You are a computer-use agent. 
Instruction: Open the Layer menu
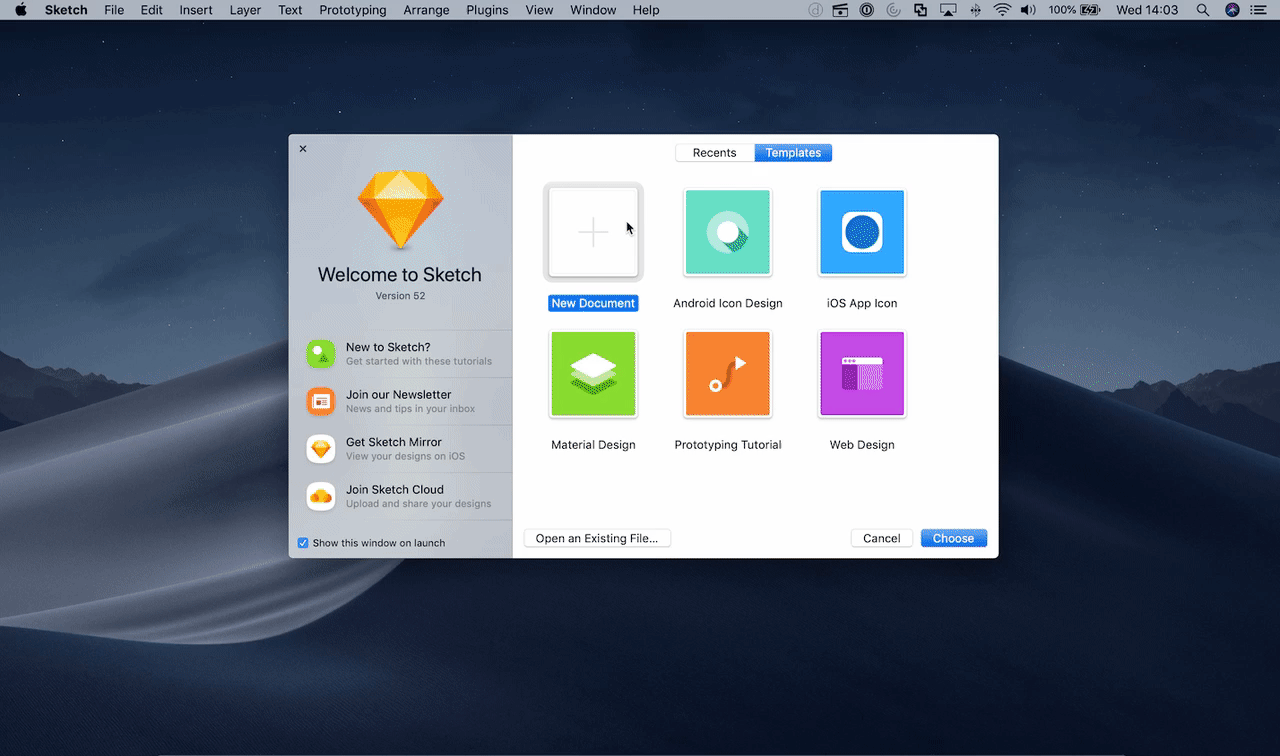pyautogui.click(x=245, y=10)
